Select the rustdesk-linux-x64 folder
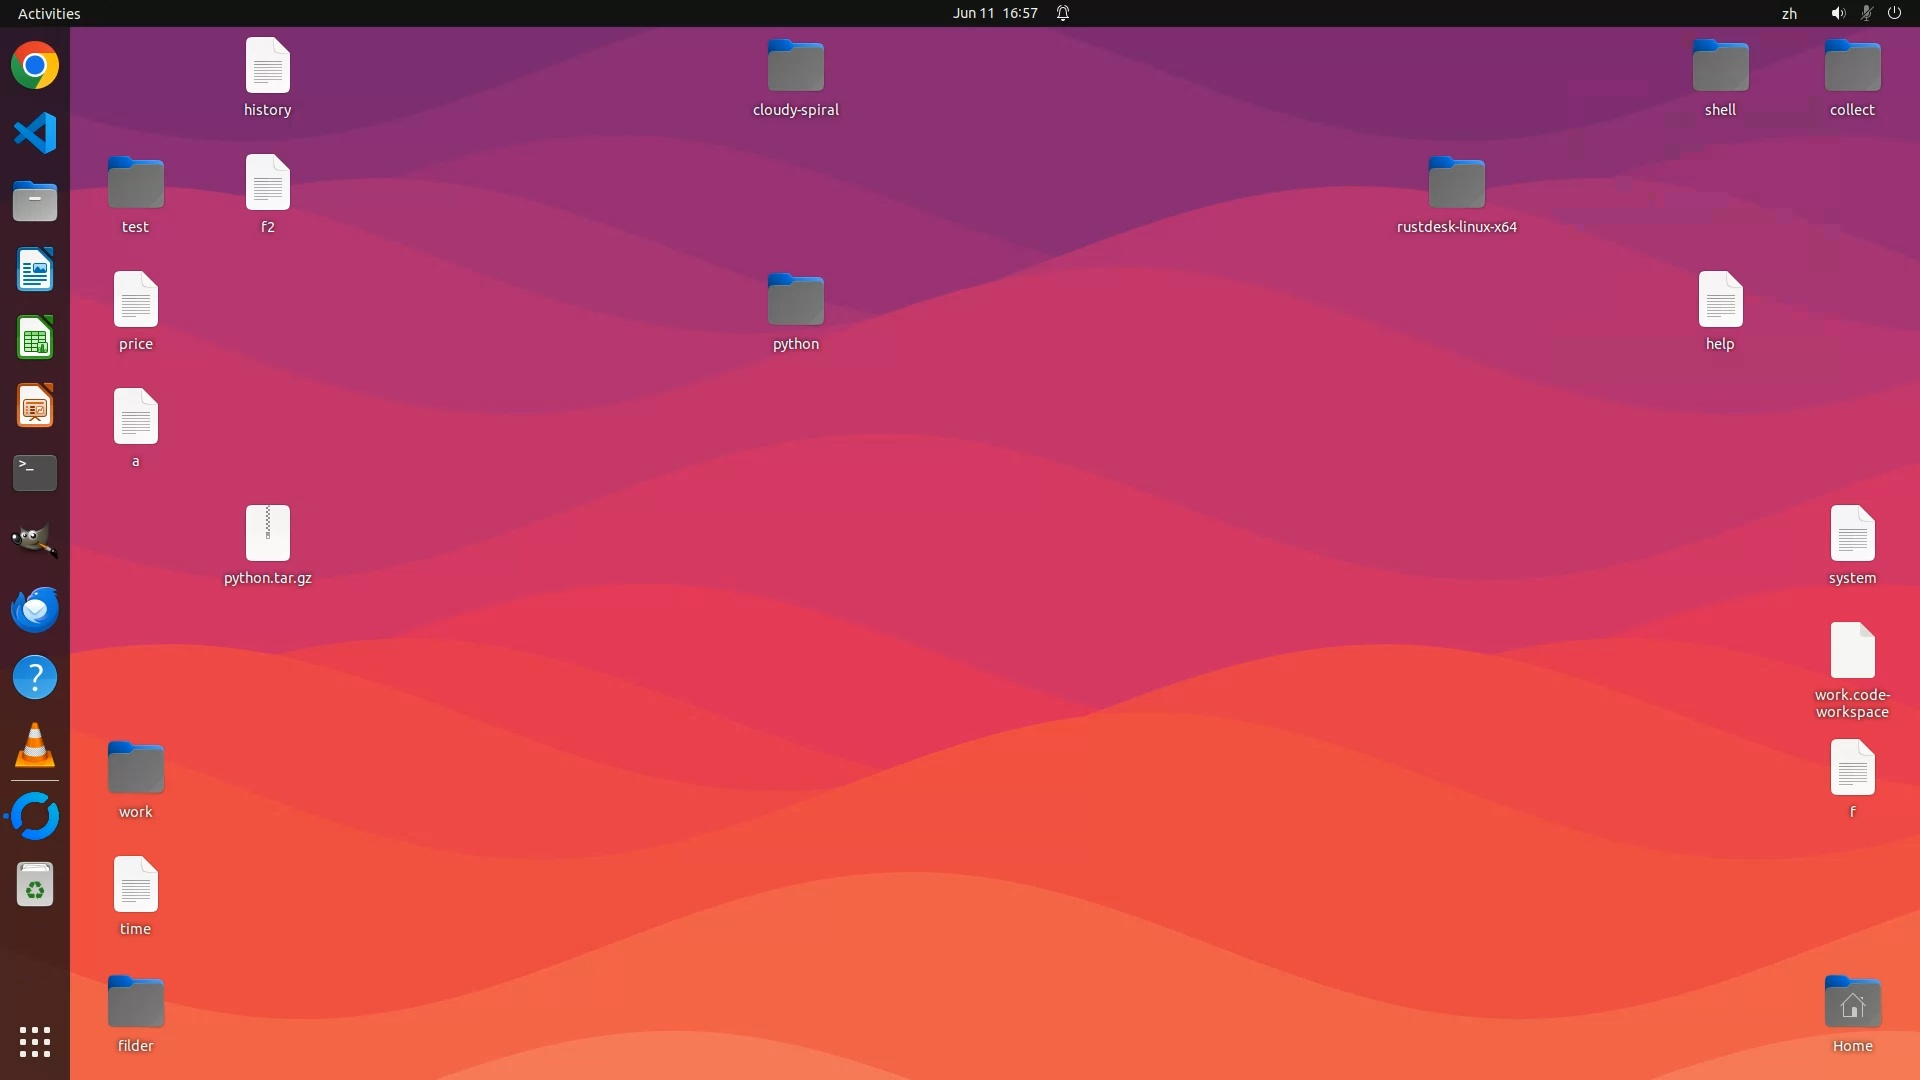 tap(1456, 184)
